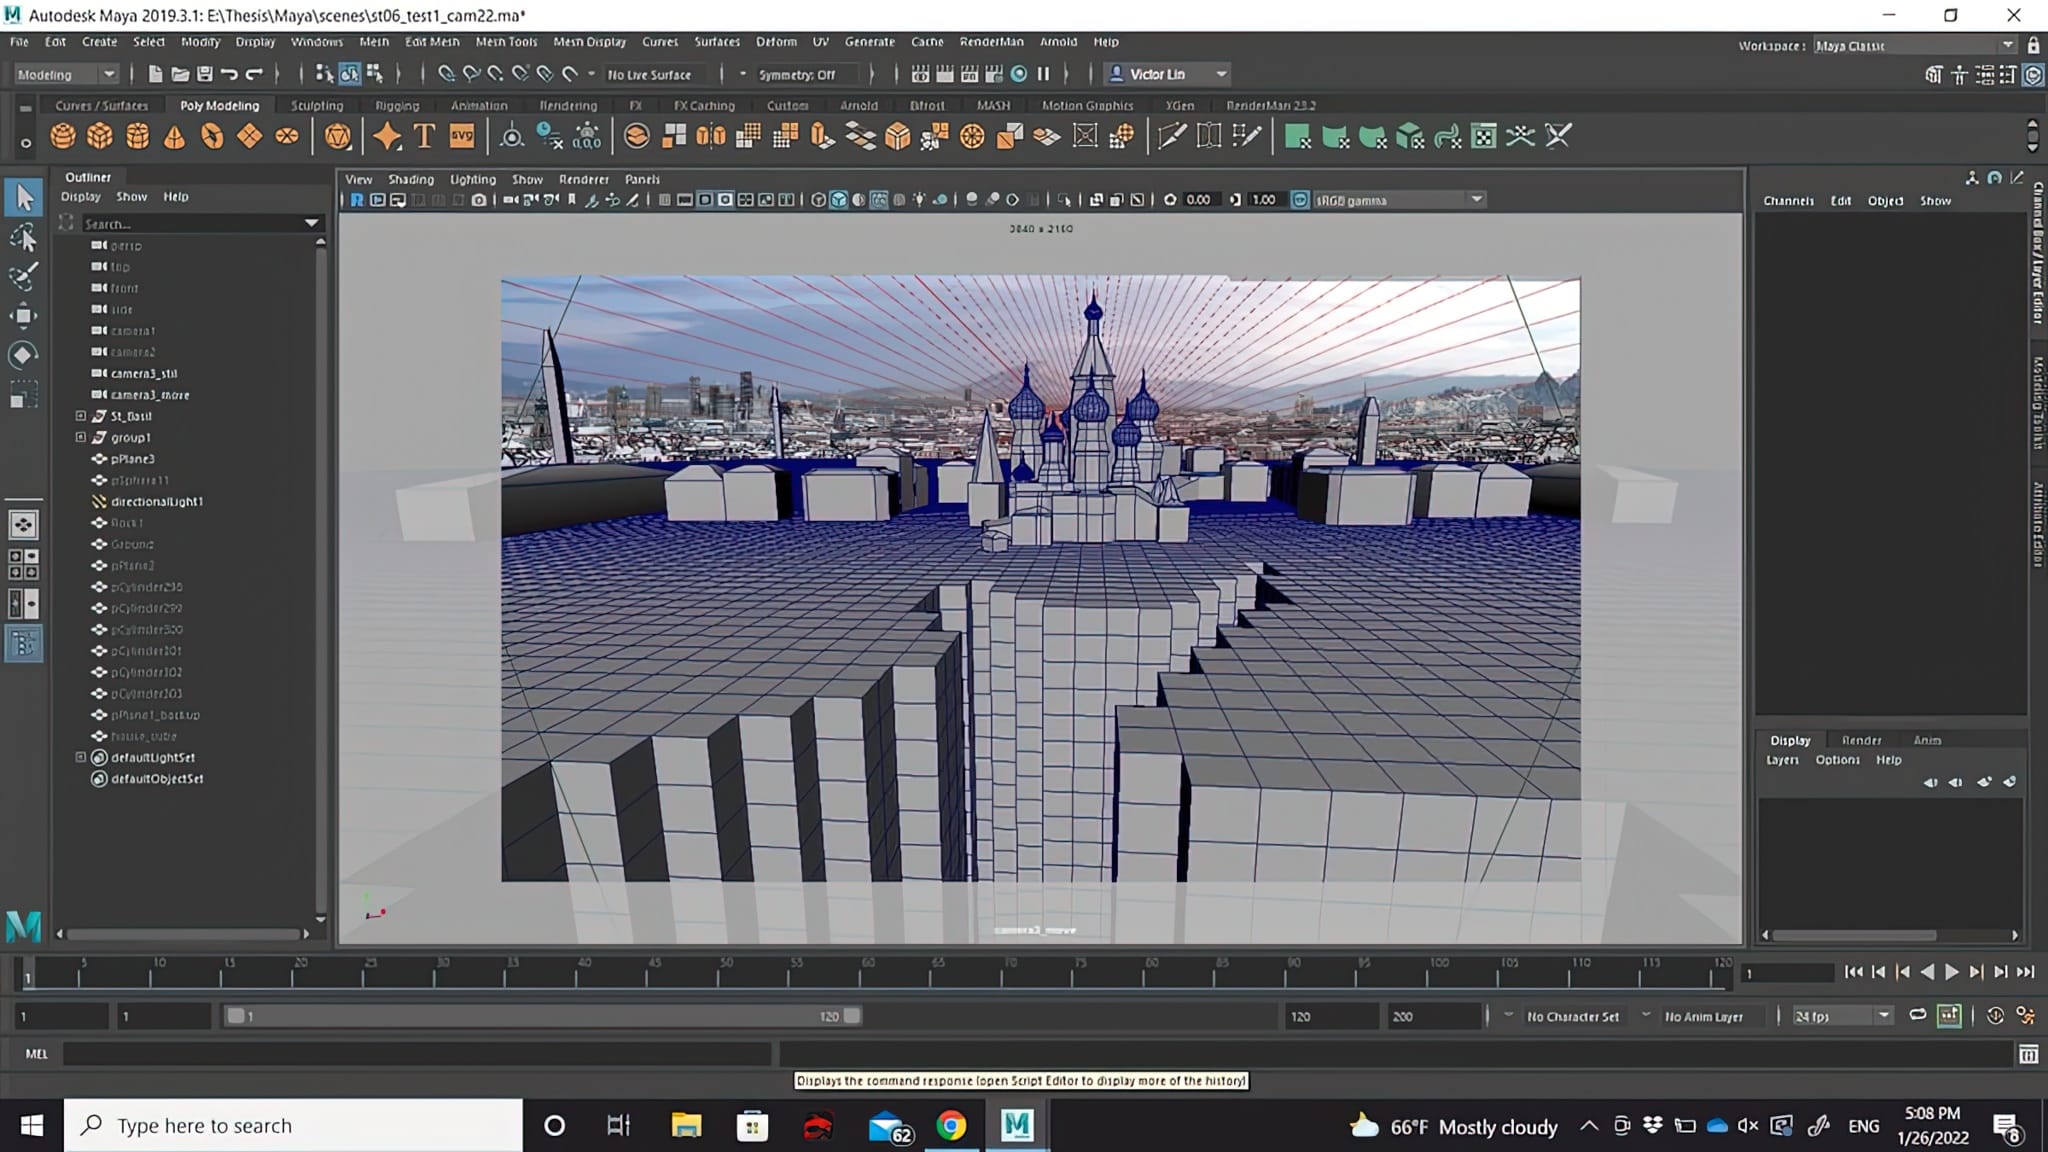Toggle auto keyframe near the timeline
Screen dimensions: 2048x1152
1950,1015
